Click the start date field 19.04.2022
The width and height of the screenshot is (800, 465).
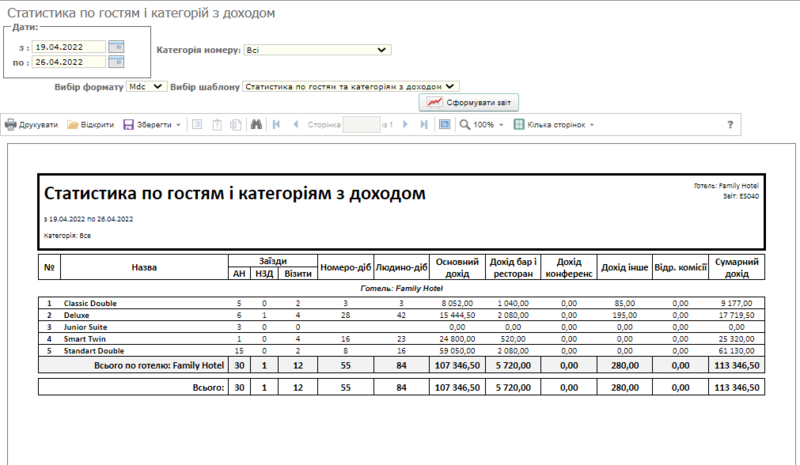[68, 47]
